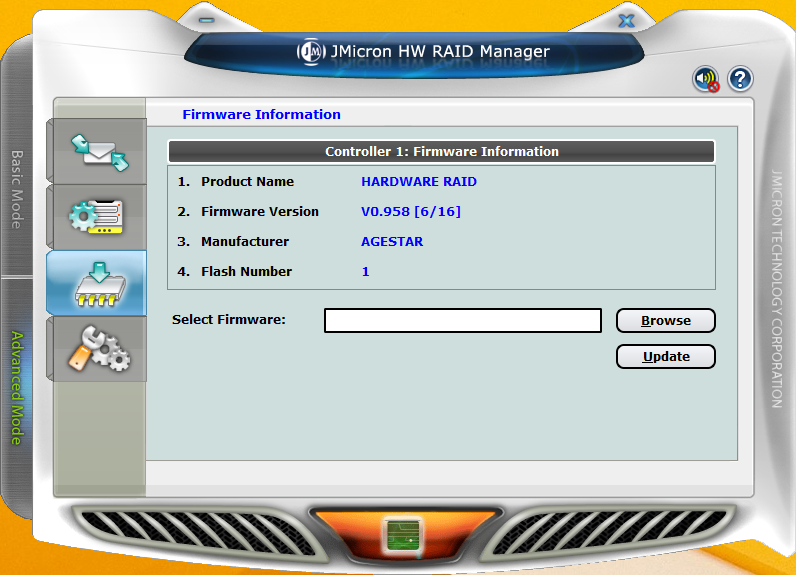Screen dimensions: 796x575
Task: Click the Flash Number label
Action: (246, 272)
